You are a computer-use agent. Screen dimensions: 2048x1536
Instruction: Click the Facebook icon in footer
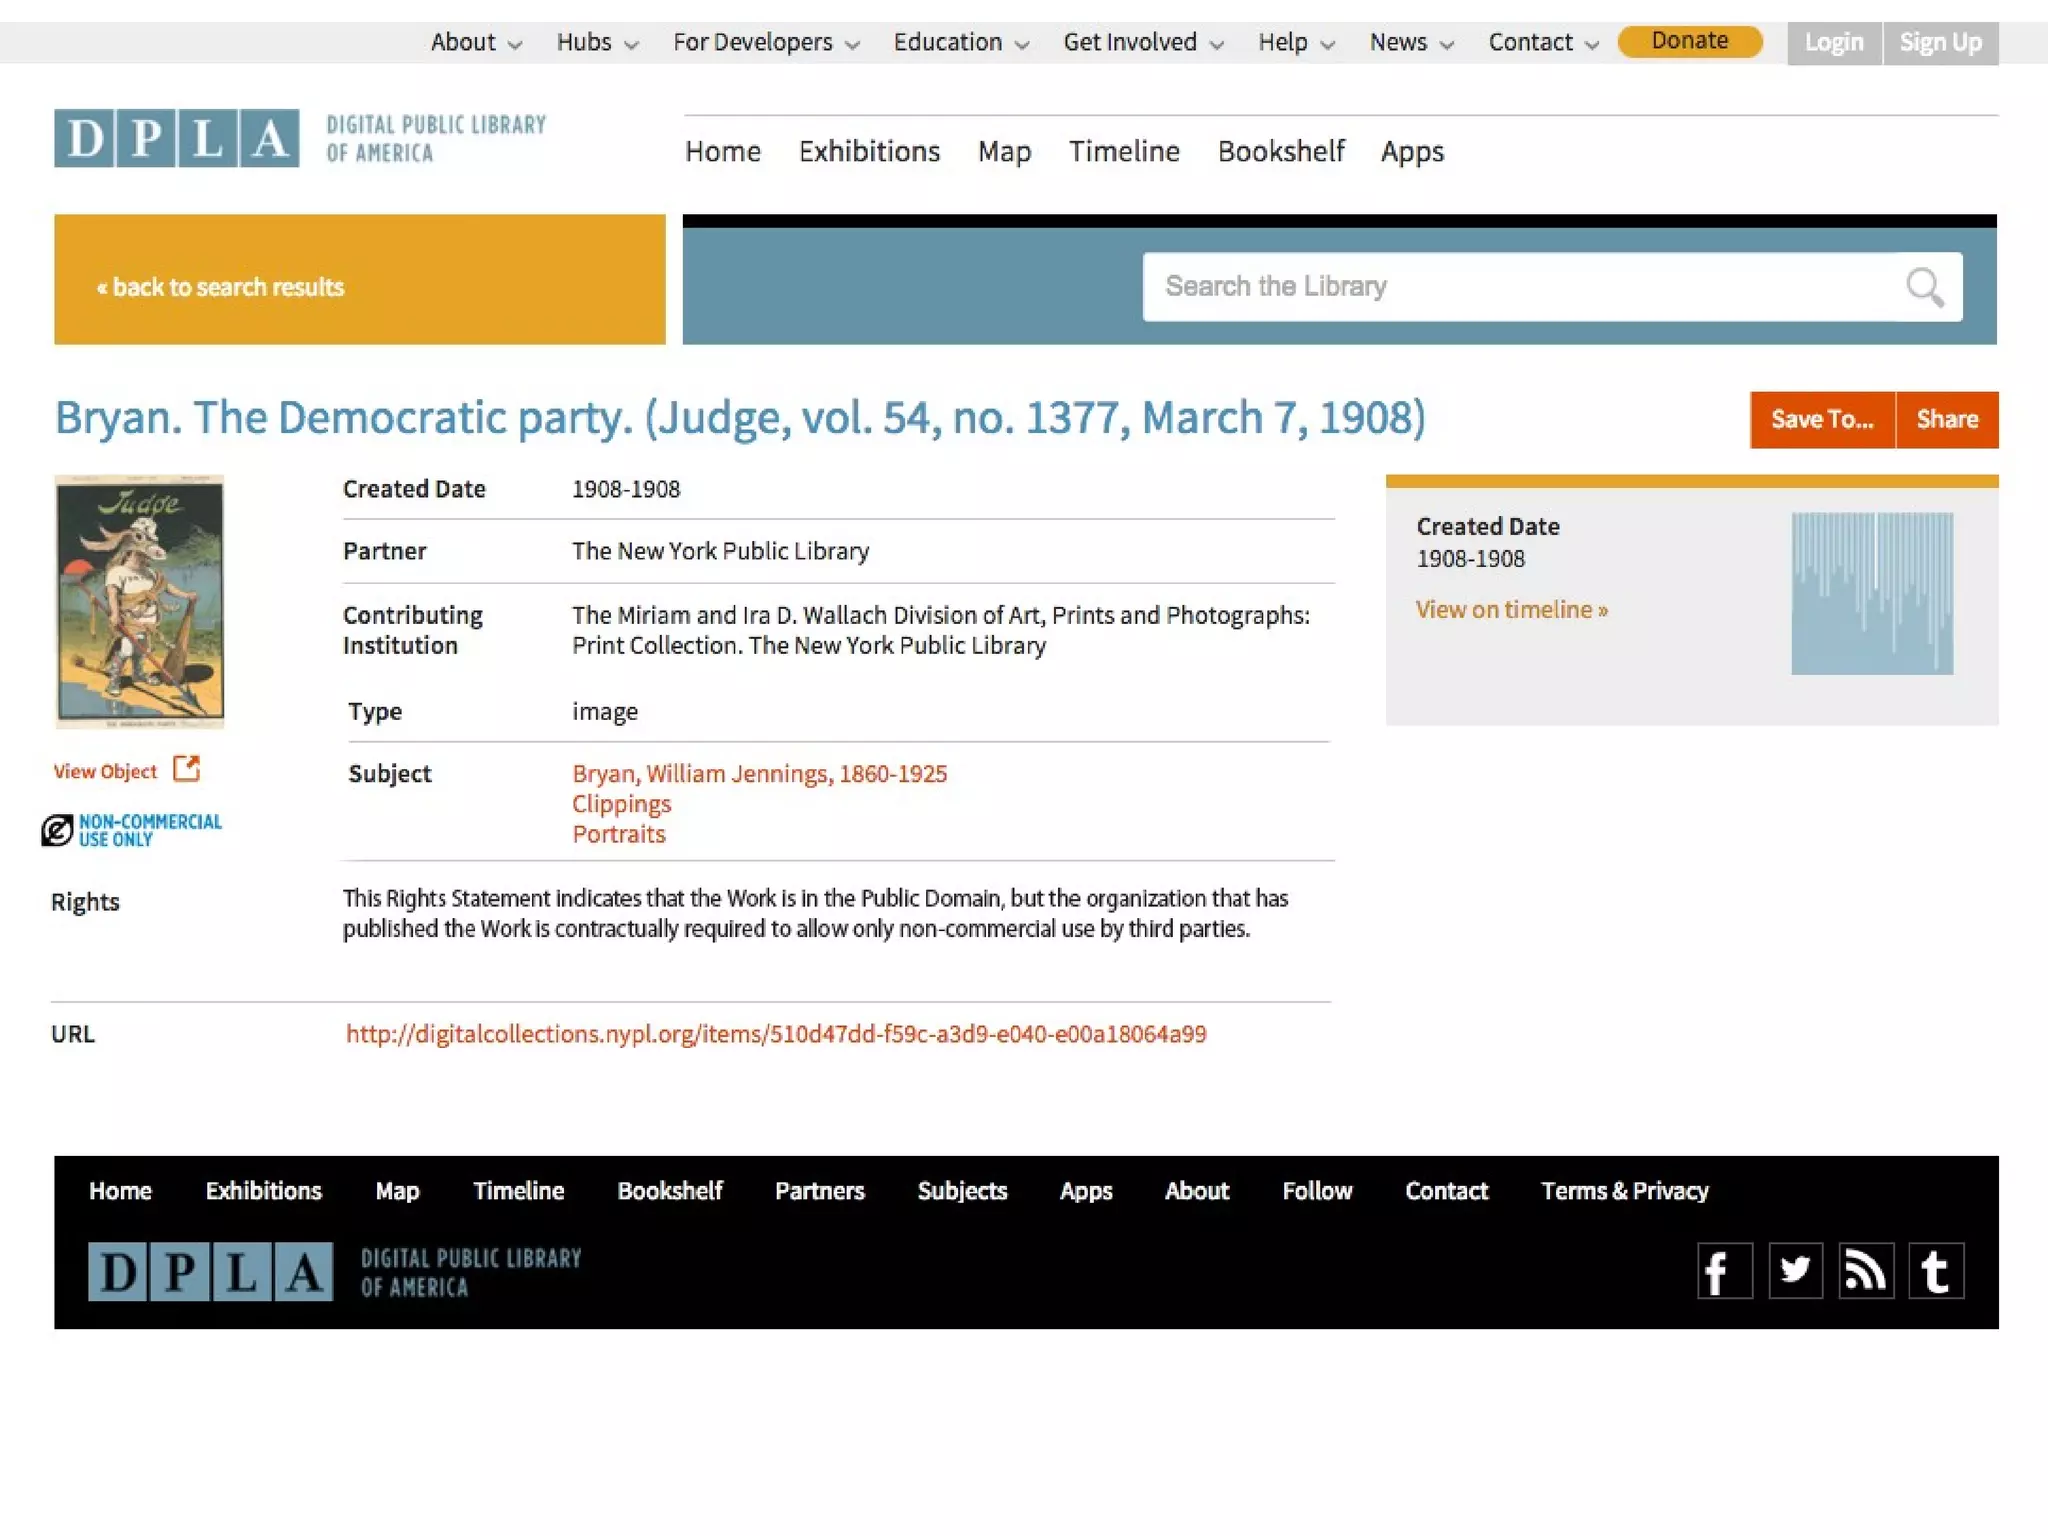(1724, 1271)
